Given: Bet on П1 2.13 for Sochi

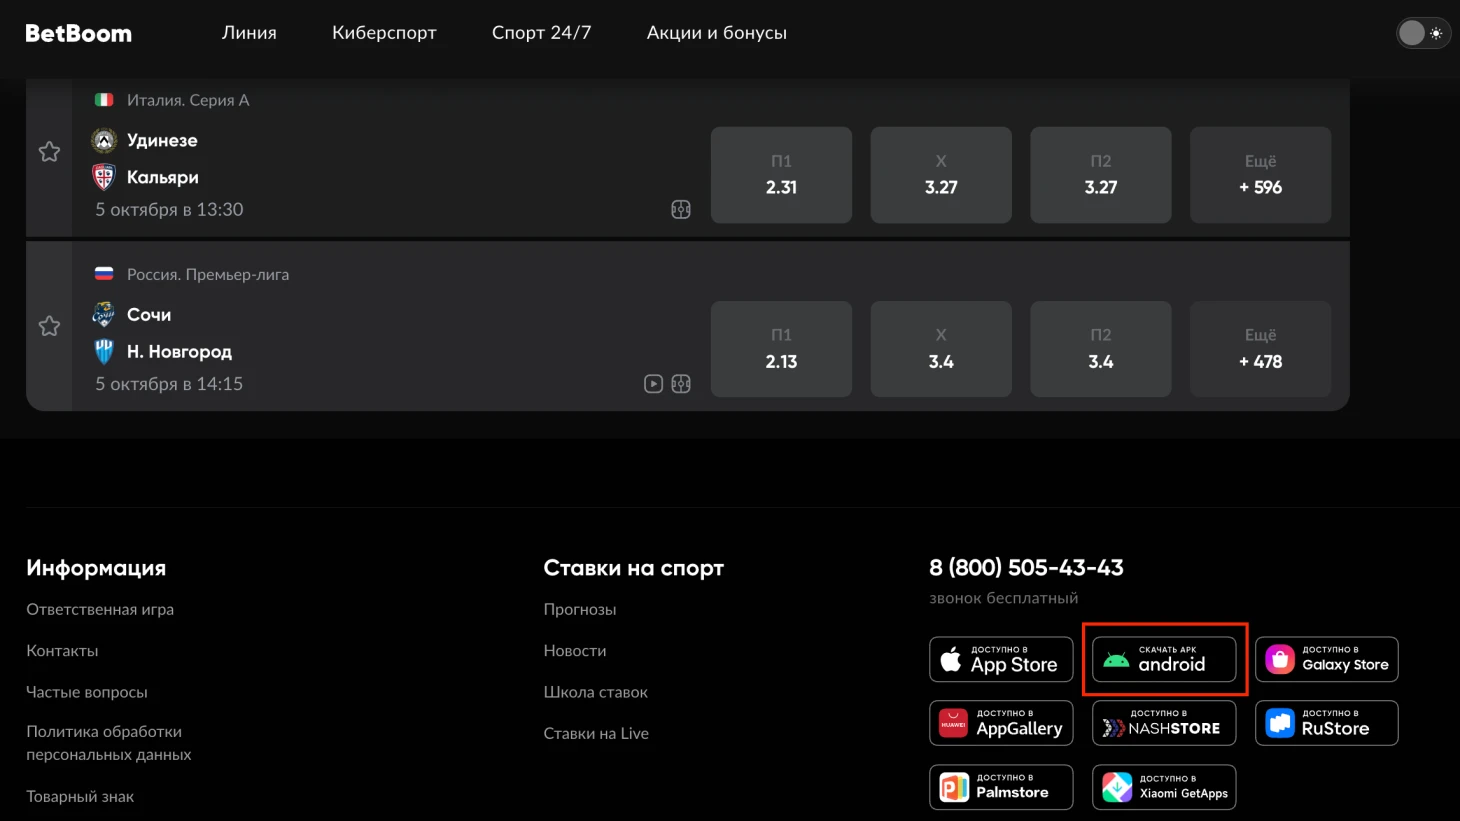Looking at the screenshot, I should [781, 349].
